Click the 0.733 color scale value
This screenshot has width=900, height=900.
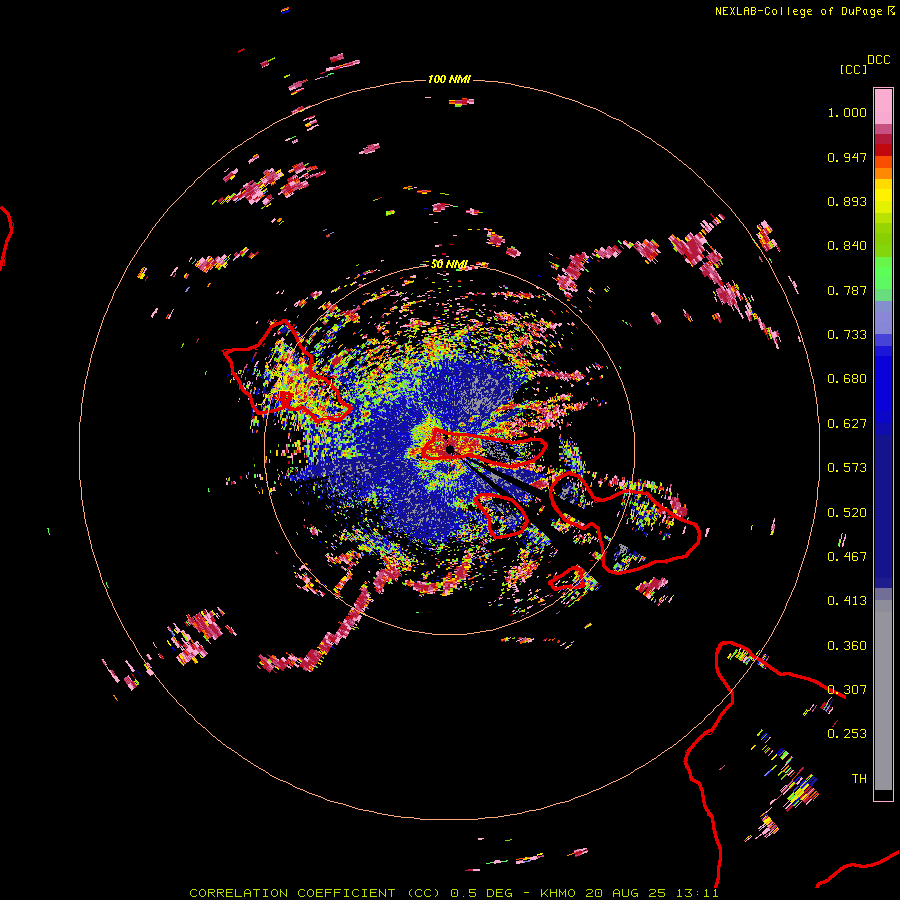point(847,335)
